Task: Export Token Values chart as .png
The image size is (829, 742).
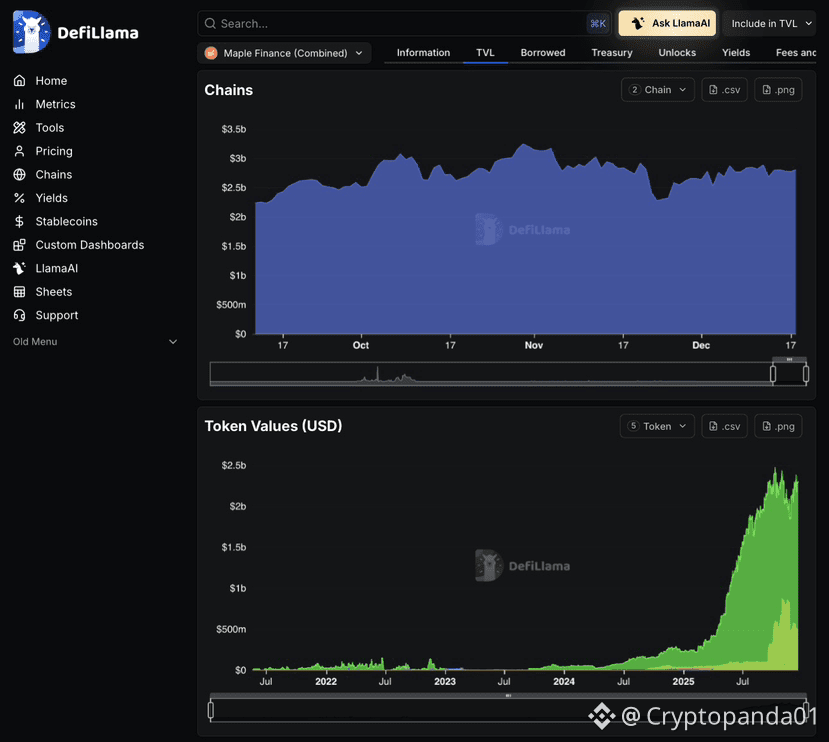Action: (x=778, y=426)
